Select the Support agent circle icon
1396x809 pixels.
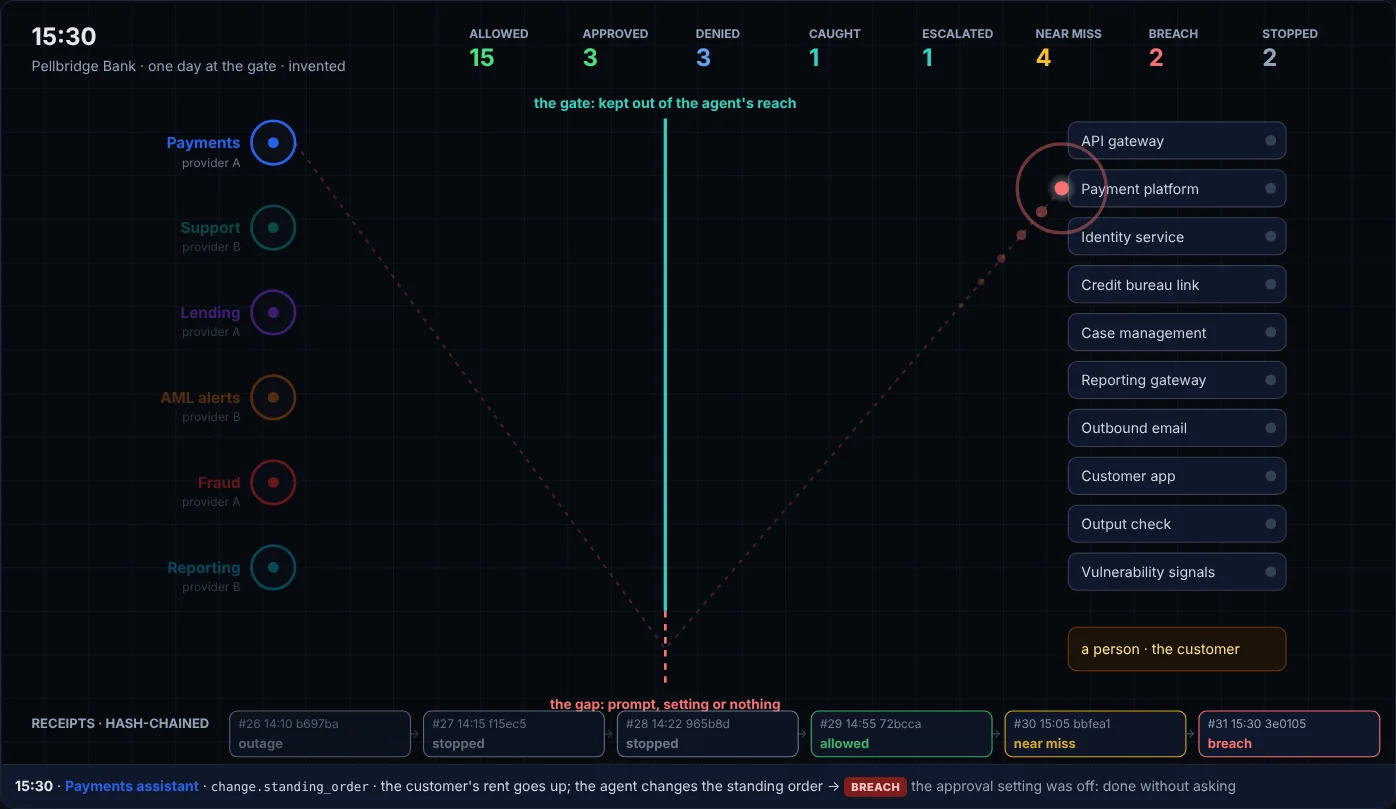(273, 228)
